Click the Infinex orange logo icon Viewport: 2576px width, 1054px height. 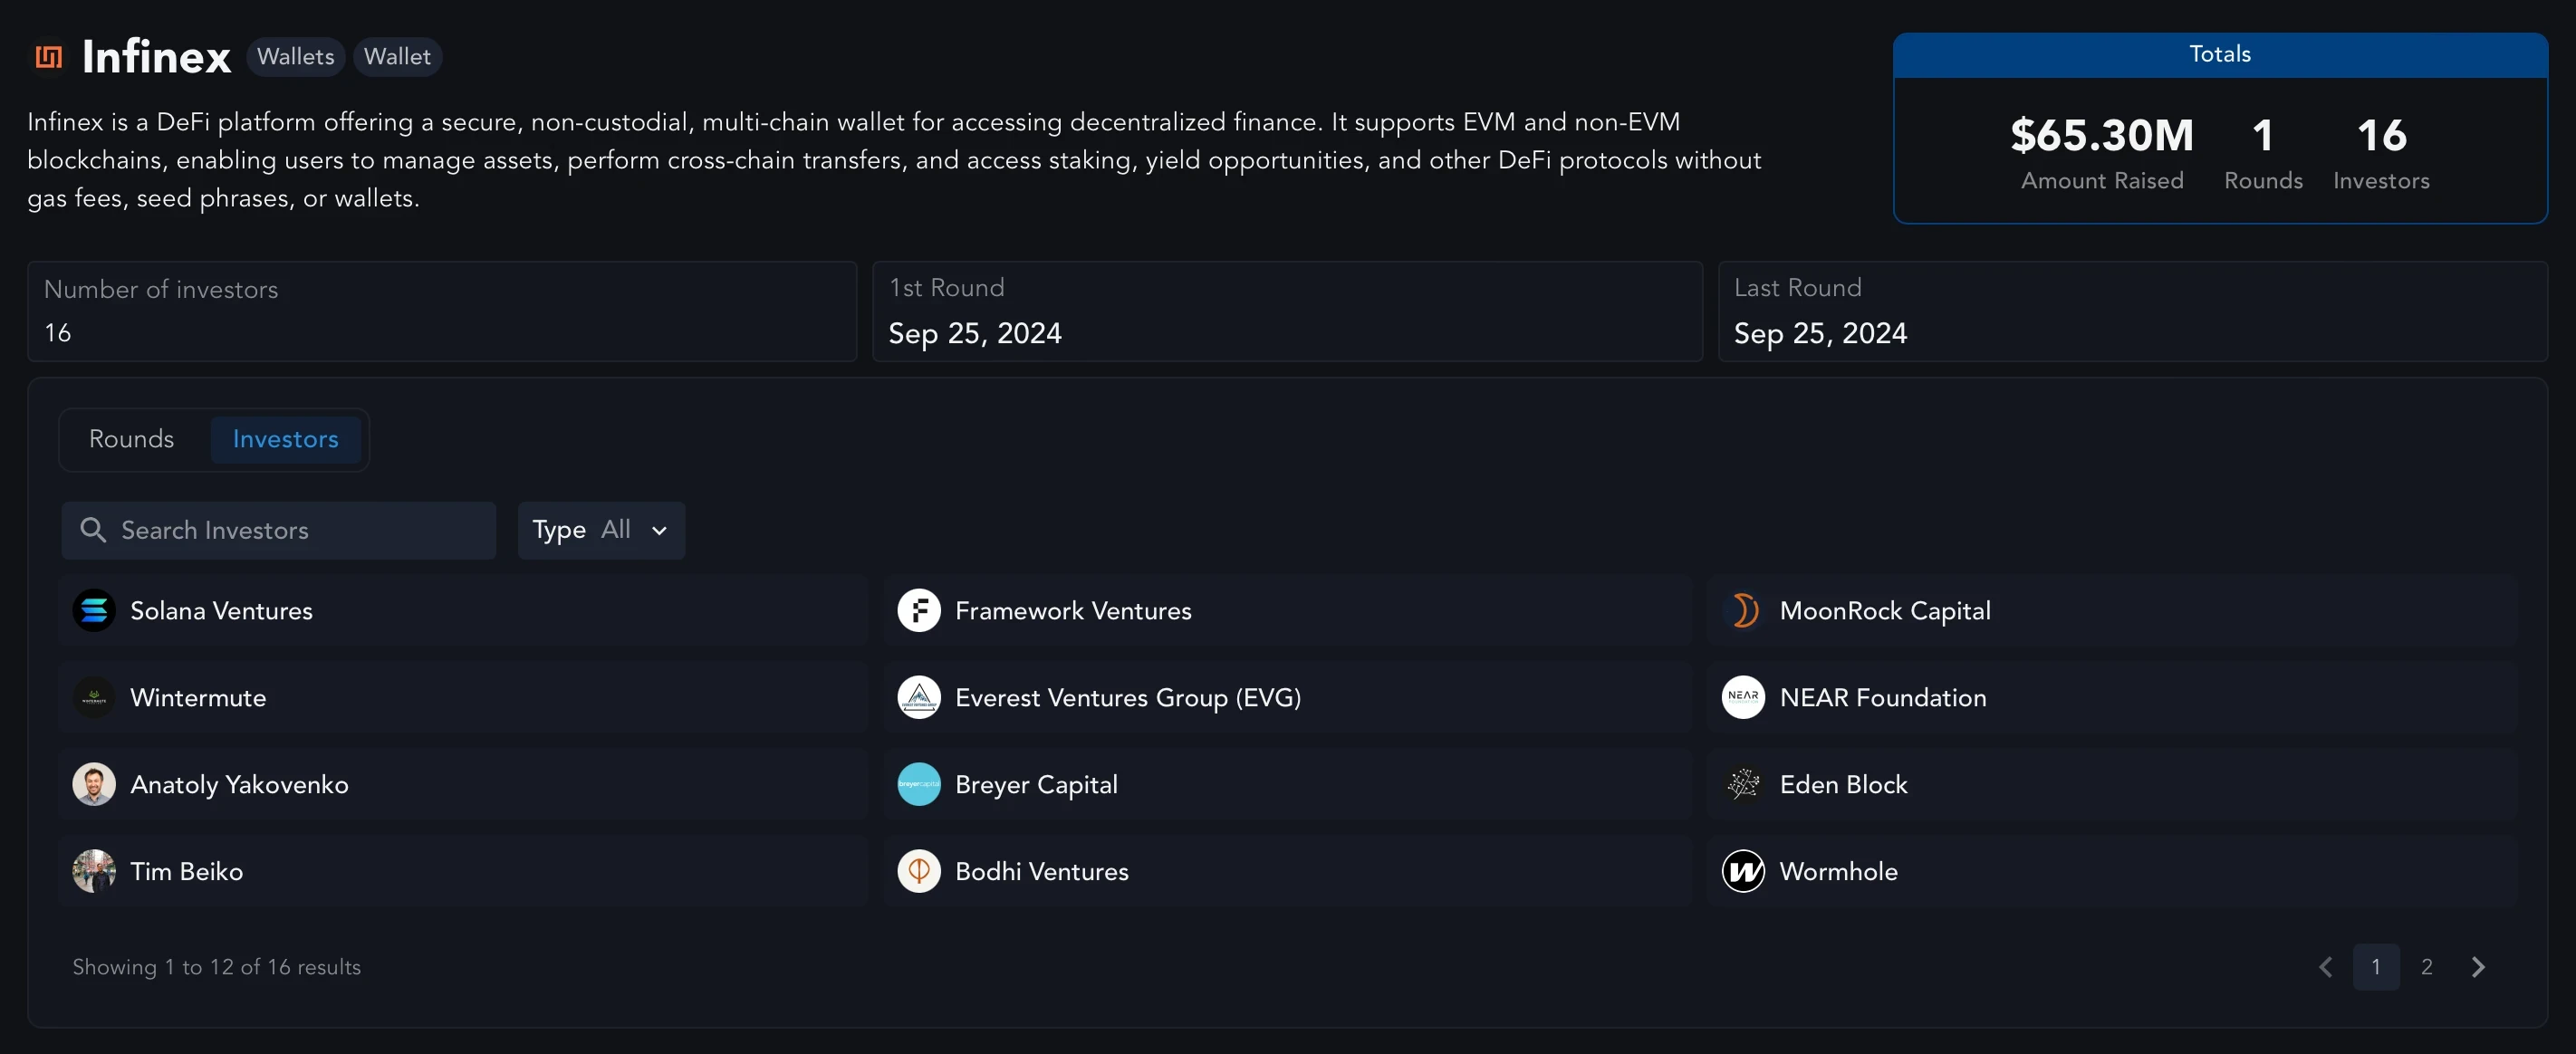[x=48, y=57]
